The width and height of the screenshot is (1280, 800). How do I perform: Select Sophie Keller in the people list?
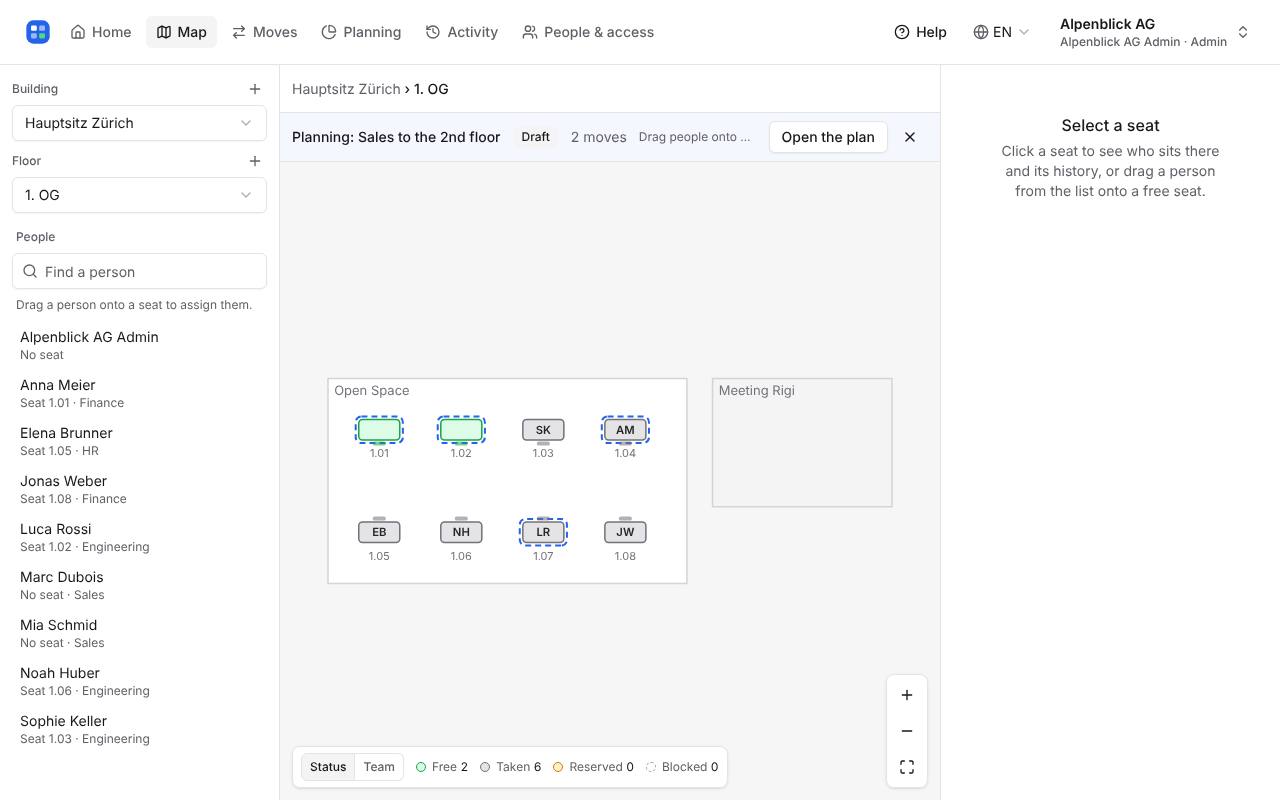(x=139, y=729)
